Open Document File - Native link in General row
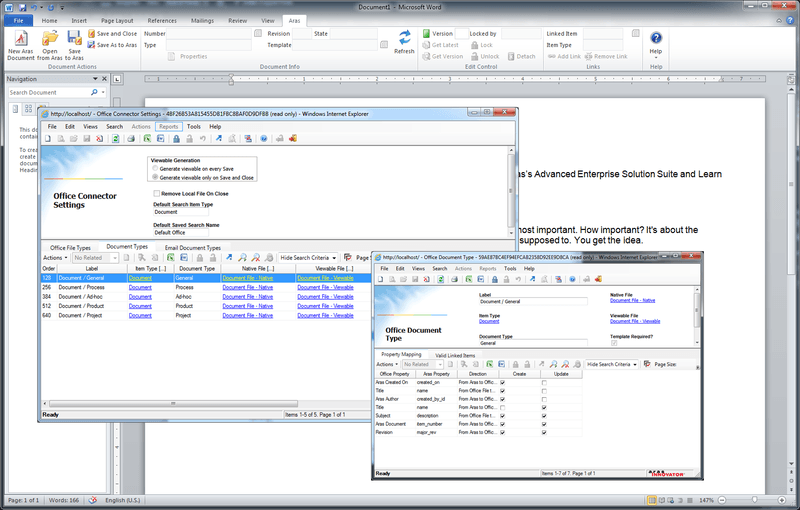 click(x=247, y=278)
